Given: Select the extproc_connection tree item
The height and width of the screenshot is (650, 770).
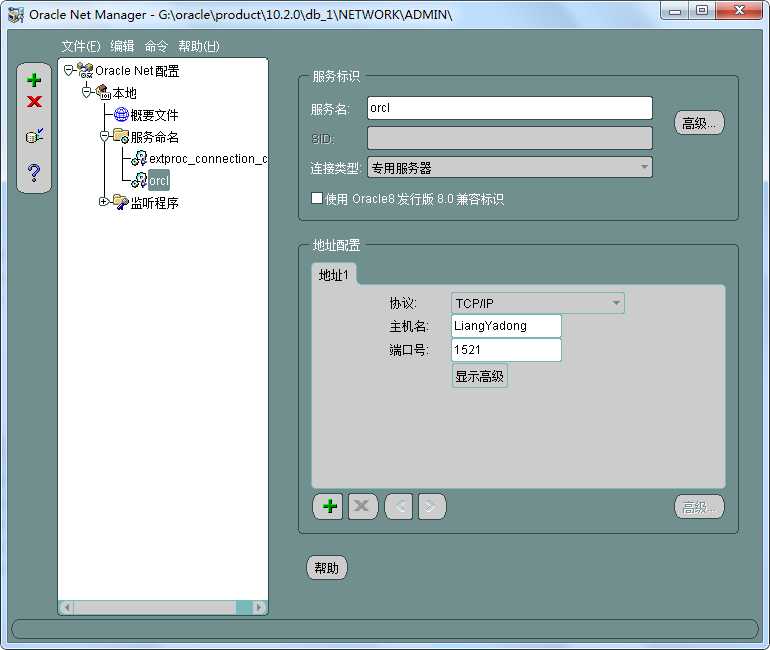Looking at the screenshot, I should point(208,159).
